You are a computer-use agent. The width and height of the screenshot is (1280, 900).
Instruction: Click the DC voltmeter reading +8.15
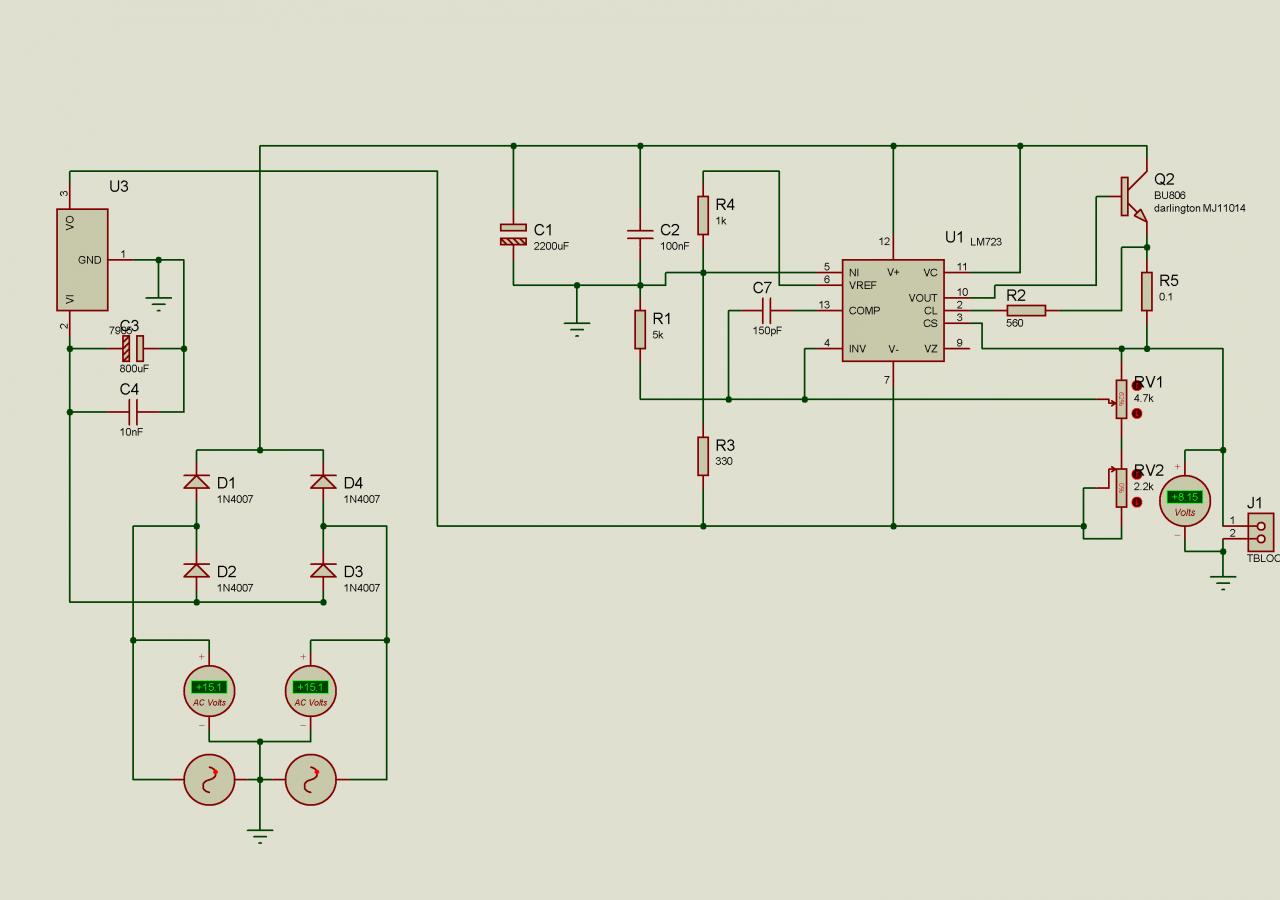coord(1185,501)
